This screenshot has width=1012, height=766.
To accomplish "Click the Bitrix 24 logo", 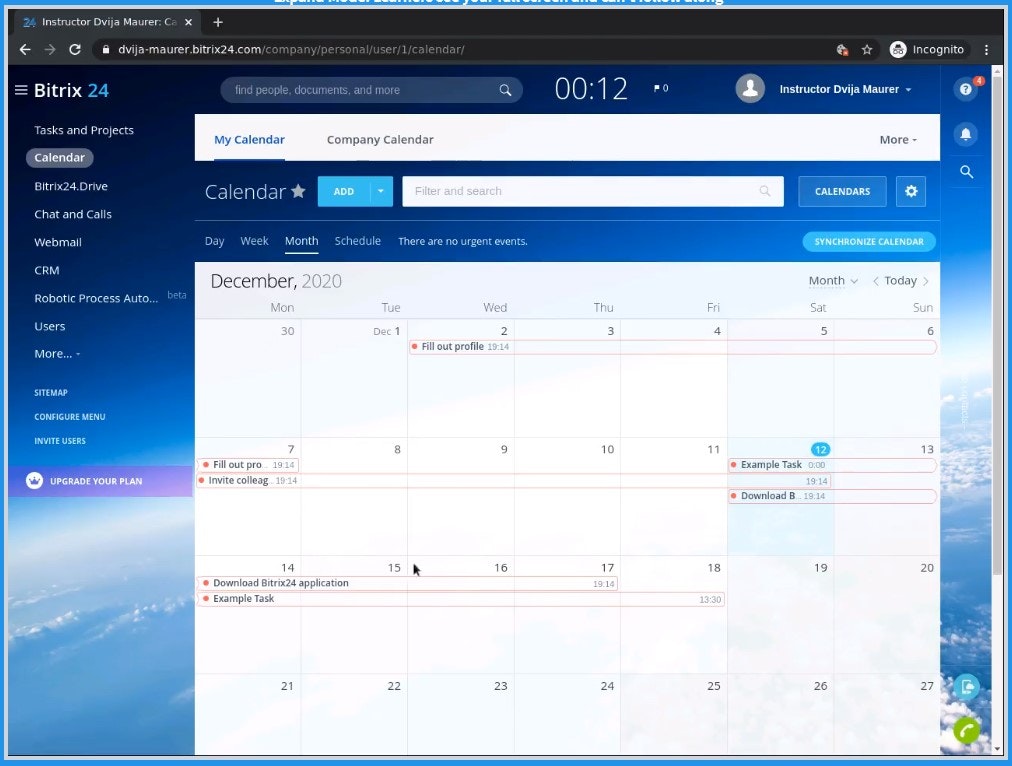I will click(x=71, y=90).
